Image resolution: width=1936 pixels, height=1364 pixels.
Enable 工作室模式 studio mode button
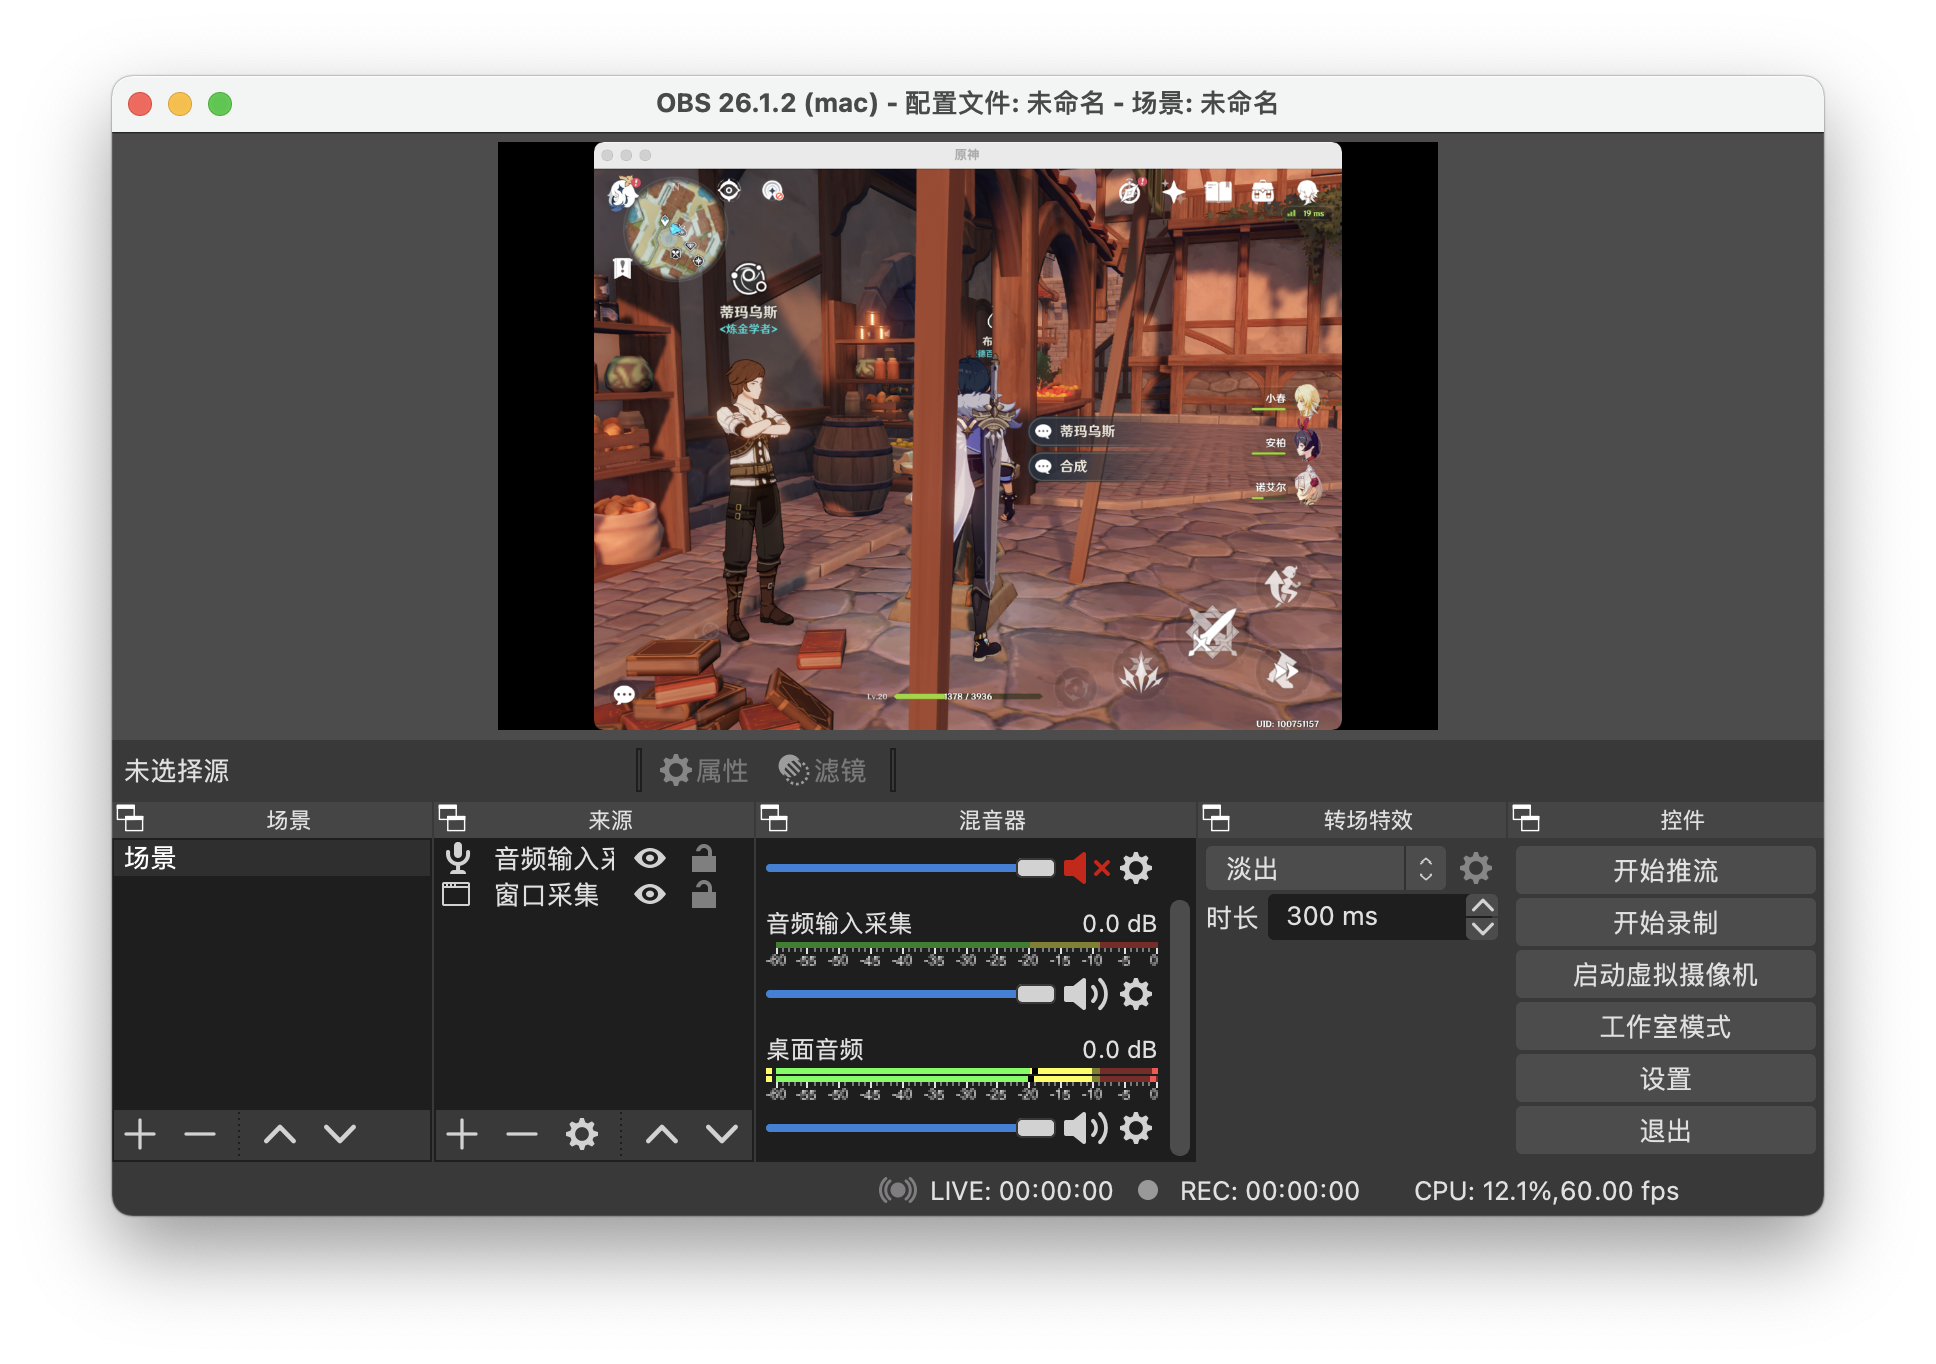tap(1665, 1026)
